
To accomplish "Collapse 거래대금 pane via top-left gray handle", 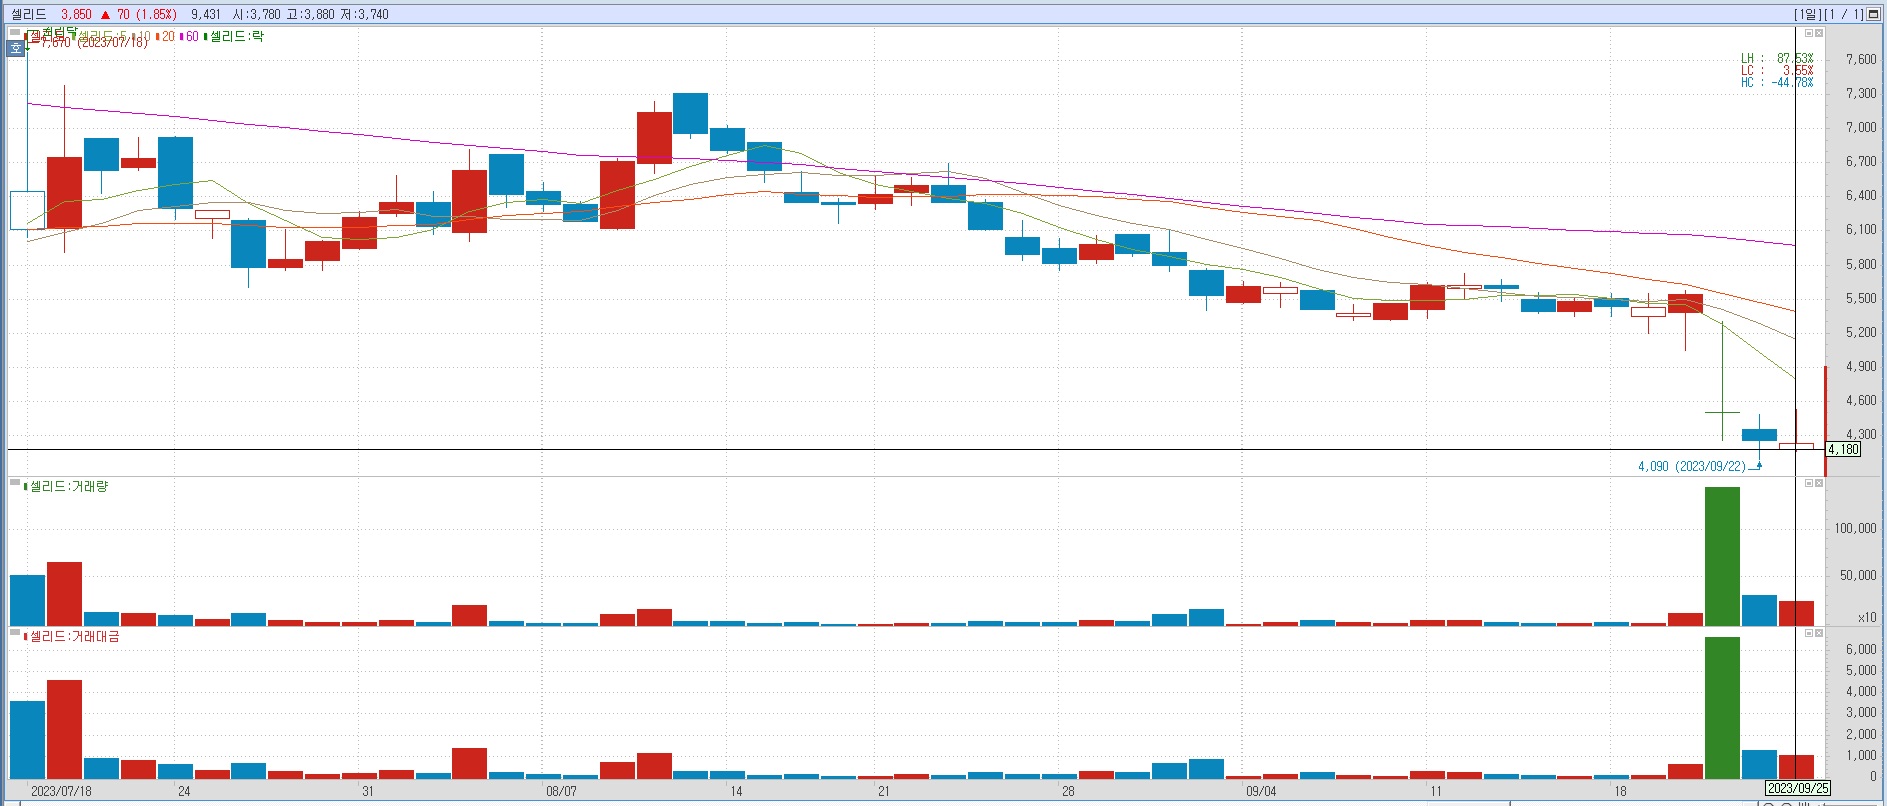I will click(x=15, y=633).
